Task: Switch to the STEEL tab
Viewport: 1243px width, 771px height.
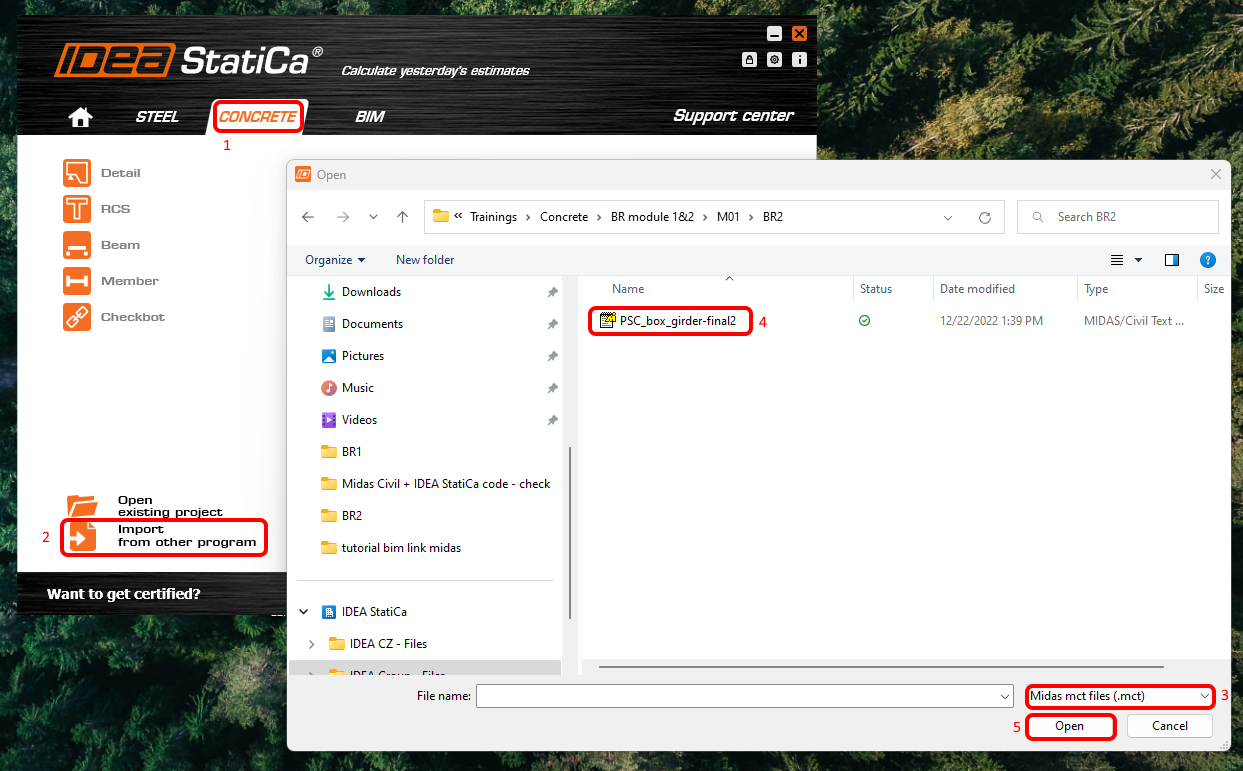Action: tap(157, 117)
